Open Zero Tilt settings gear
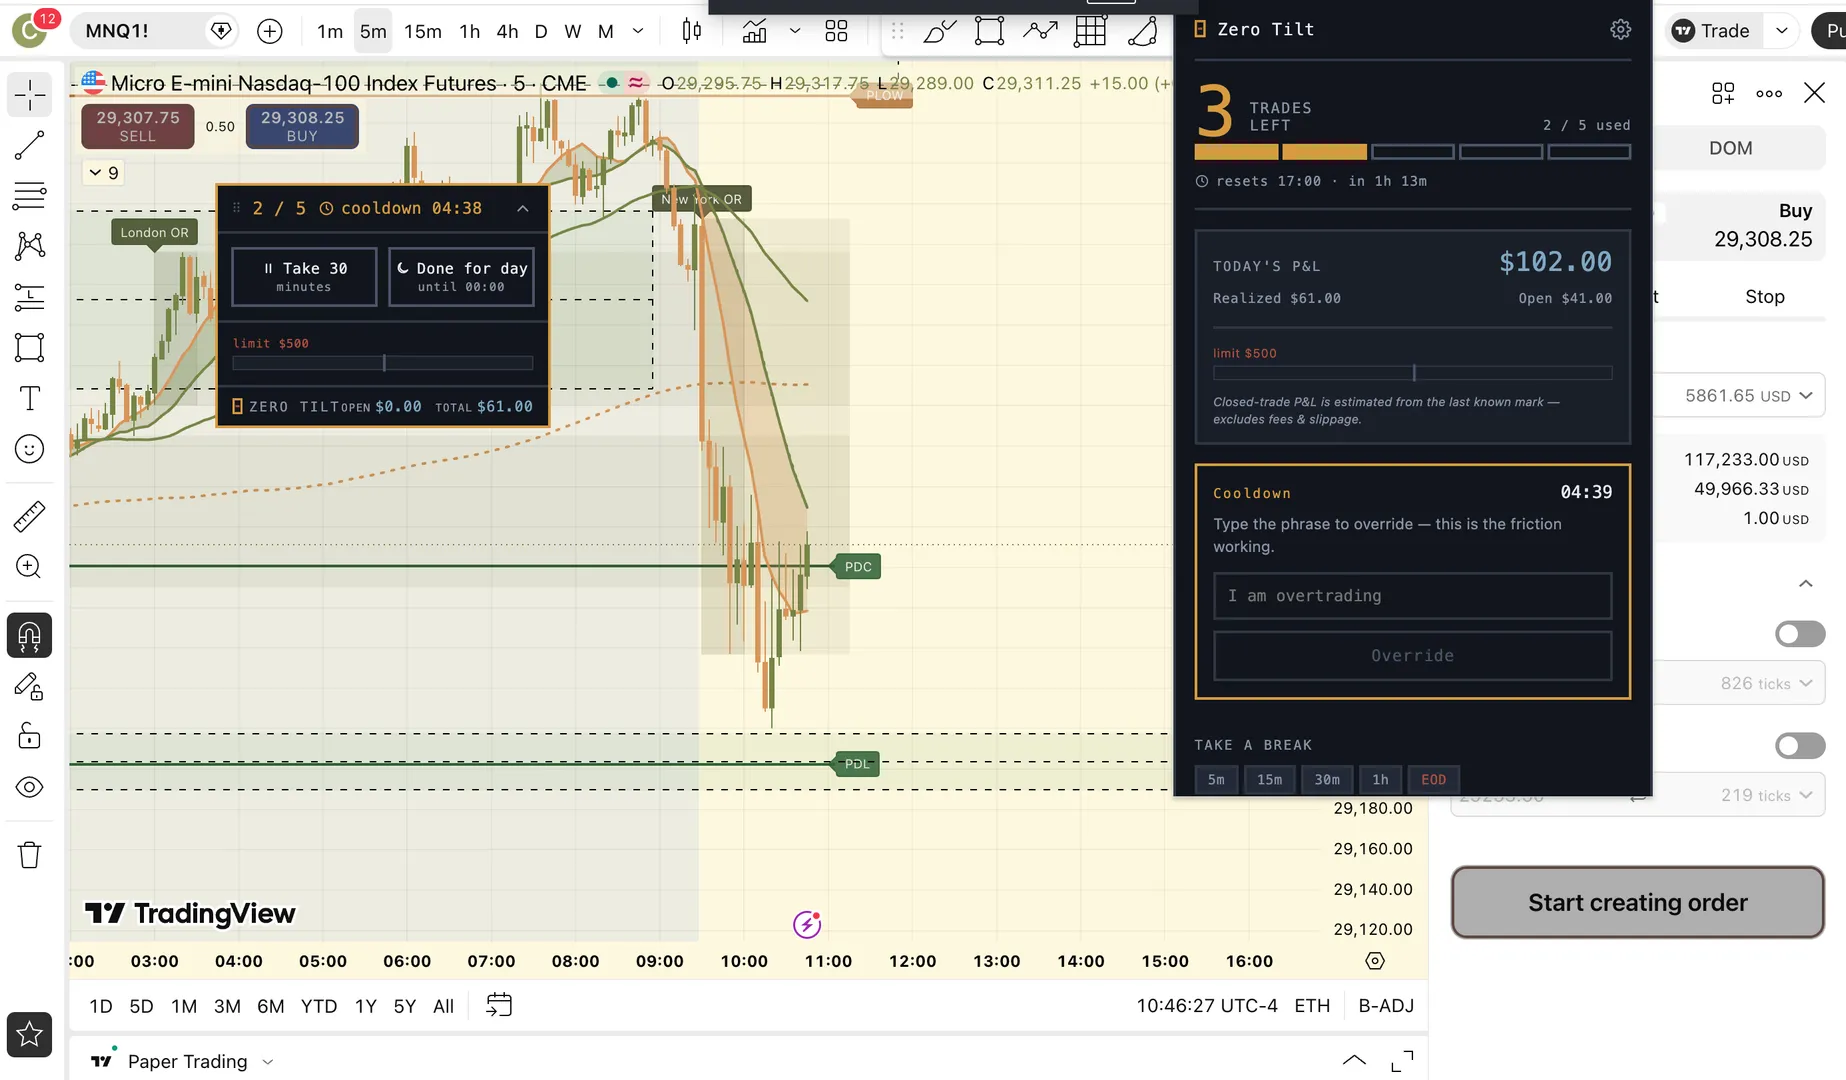The image size is (1846, 1080). pos(1620,30)
